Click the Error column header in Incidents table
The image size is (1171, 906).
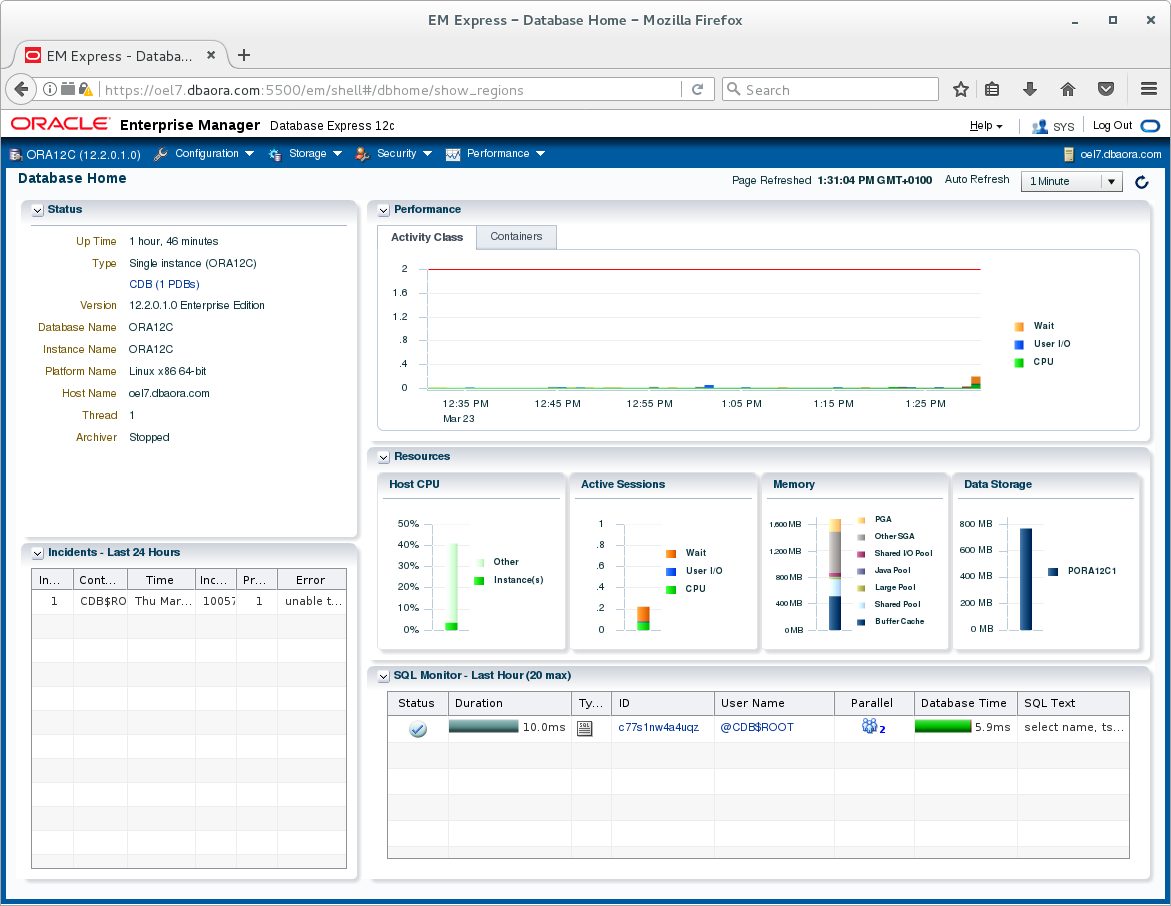click(x=311, y=580)
